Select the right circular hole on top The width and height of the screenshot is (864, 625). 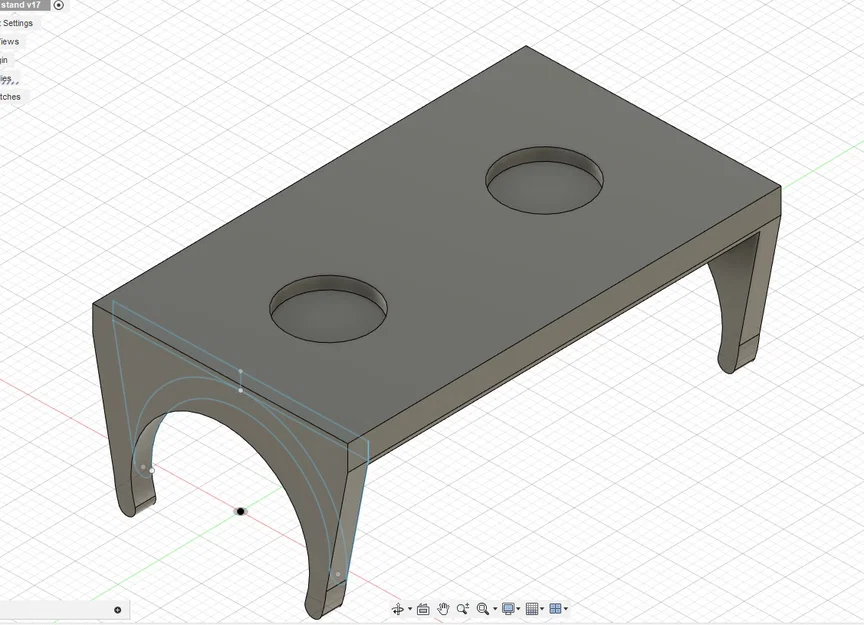(x=544, y=180)
